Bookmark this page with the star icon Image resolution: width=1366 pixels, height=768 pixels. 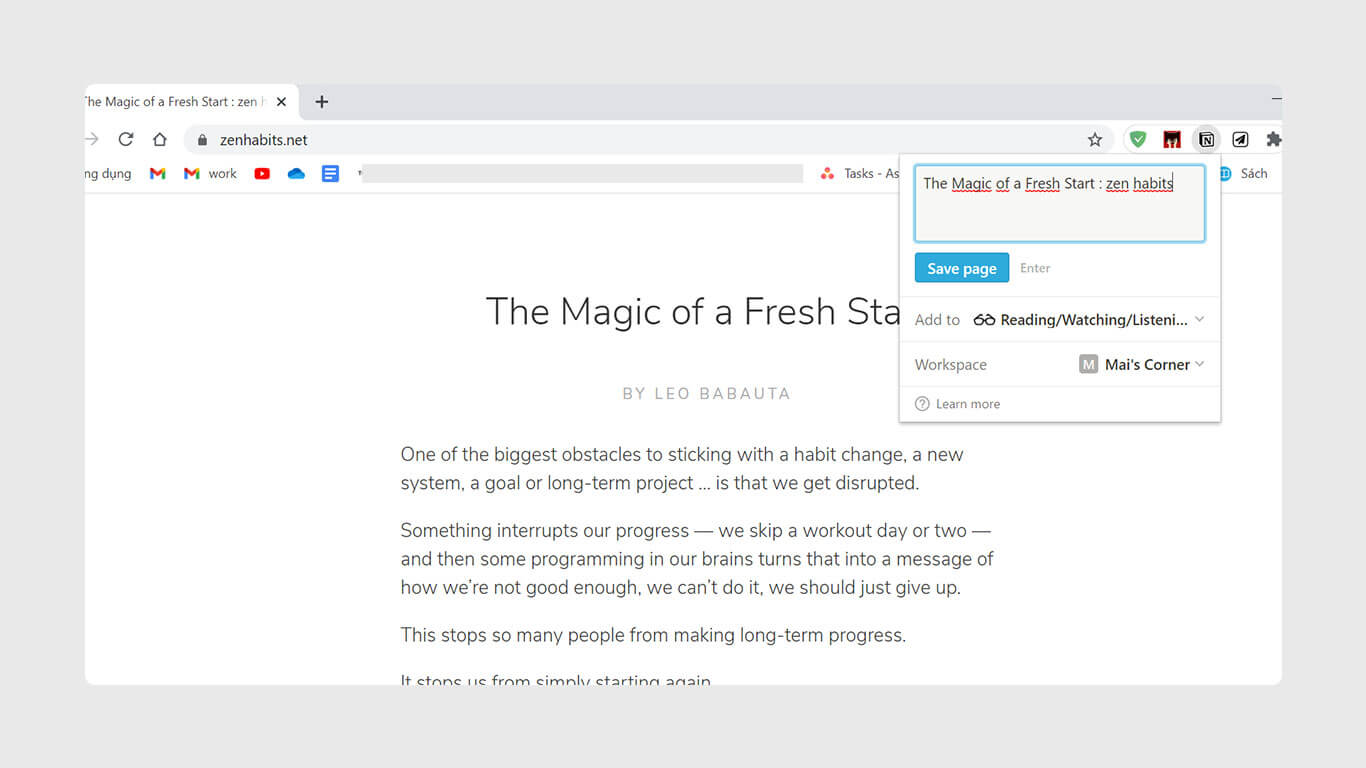(x=1095, y=140)
